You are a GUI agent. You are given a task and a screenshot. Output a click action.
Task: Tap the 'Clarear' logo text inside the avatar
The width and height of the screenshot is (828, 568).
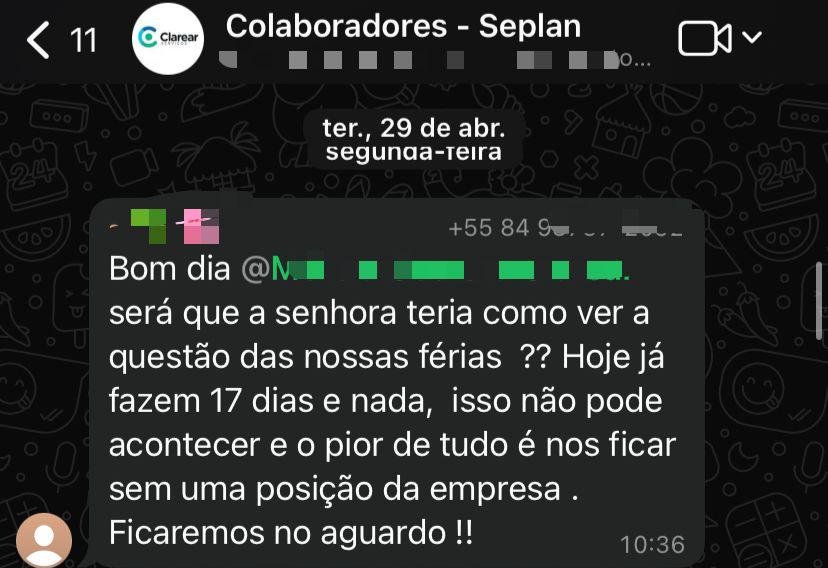point(179,37)
